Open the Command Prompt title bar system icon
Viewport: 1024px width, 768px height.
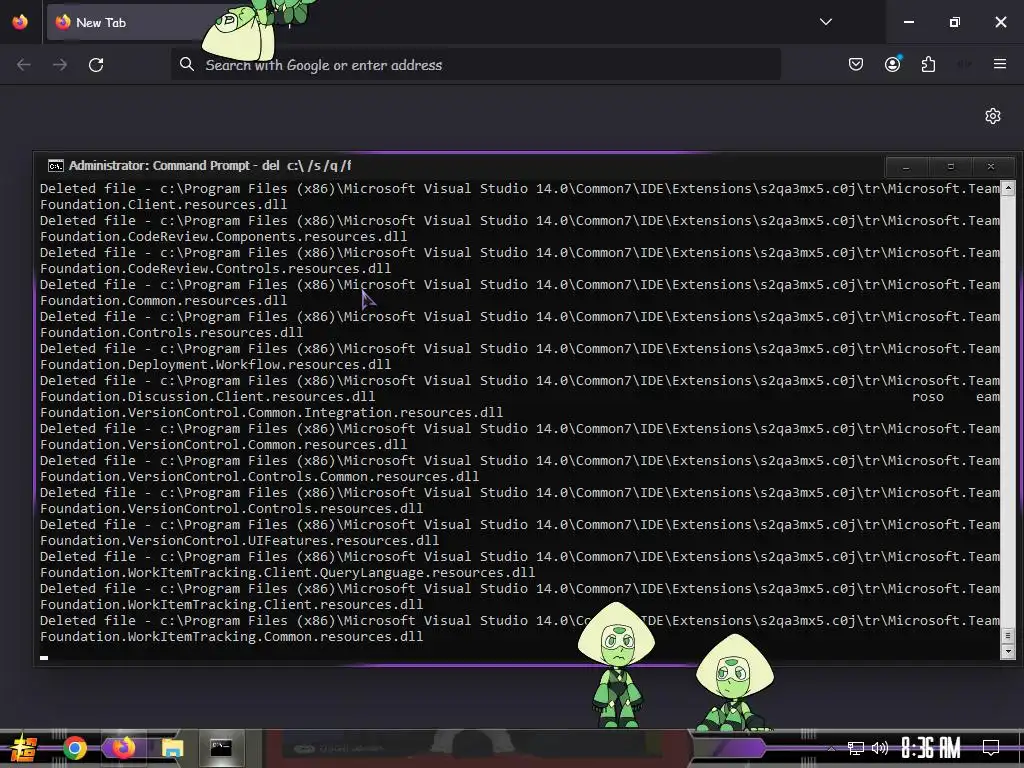point(56,166)
